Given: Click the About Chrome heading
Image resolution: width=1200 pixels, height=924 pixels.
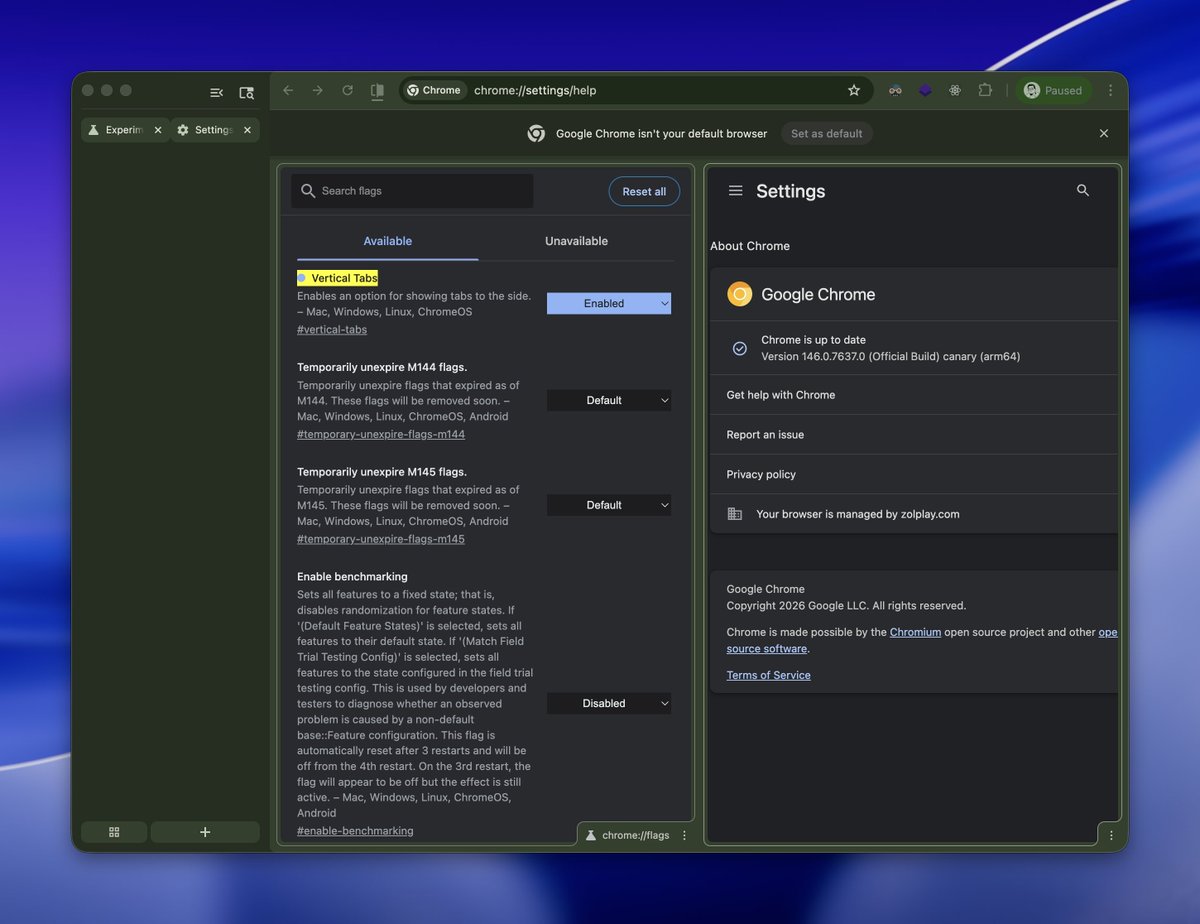Looking at the screenshot, I should click(750, 246).
